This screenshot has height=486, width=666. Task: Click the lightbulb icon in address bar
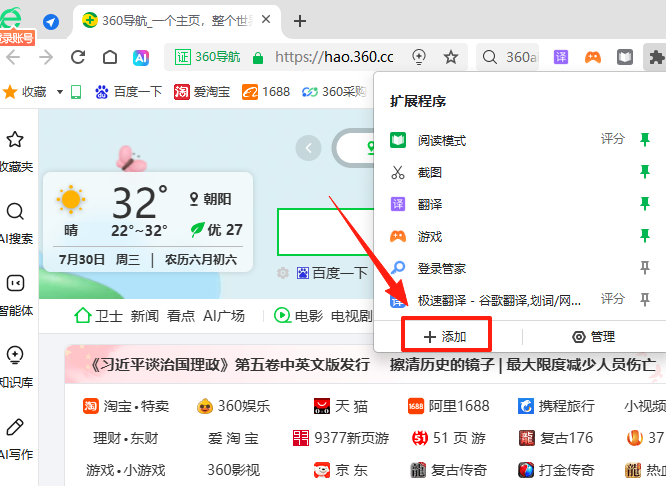click(419, 57)
